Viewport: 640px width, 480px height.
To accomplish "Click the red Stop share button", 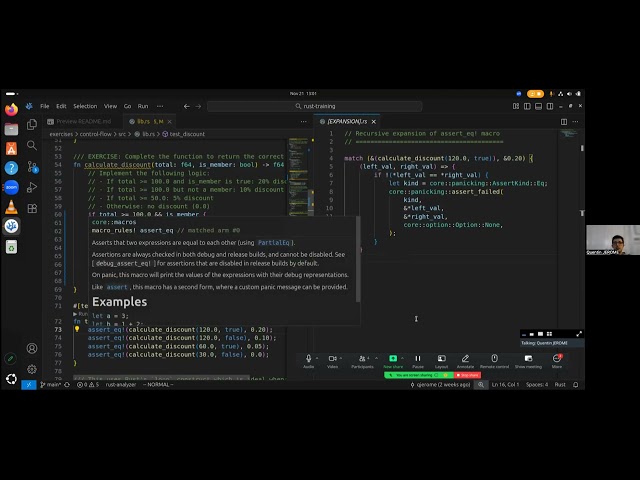I will pos(467,375).
